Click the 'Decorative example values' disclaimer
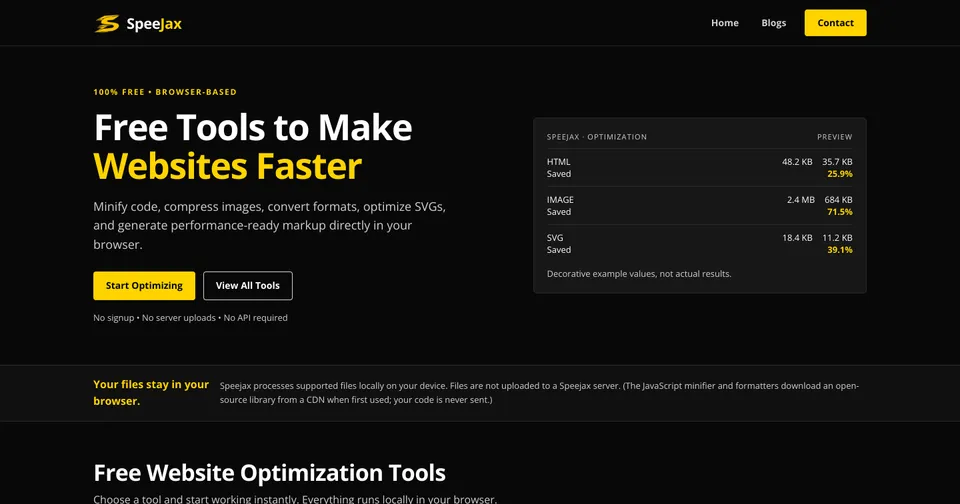Screen dimensions: 960x504 [639, 274]
